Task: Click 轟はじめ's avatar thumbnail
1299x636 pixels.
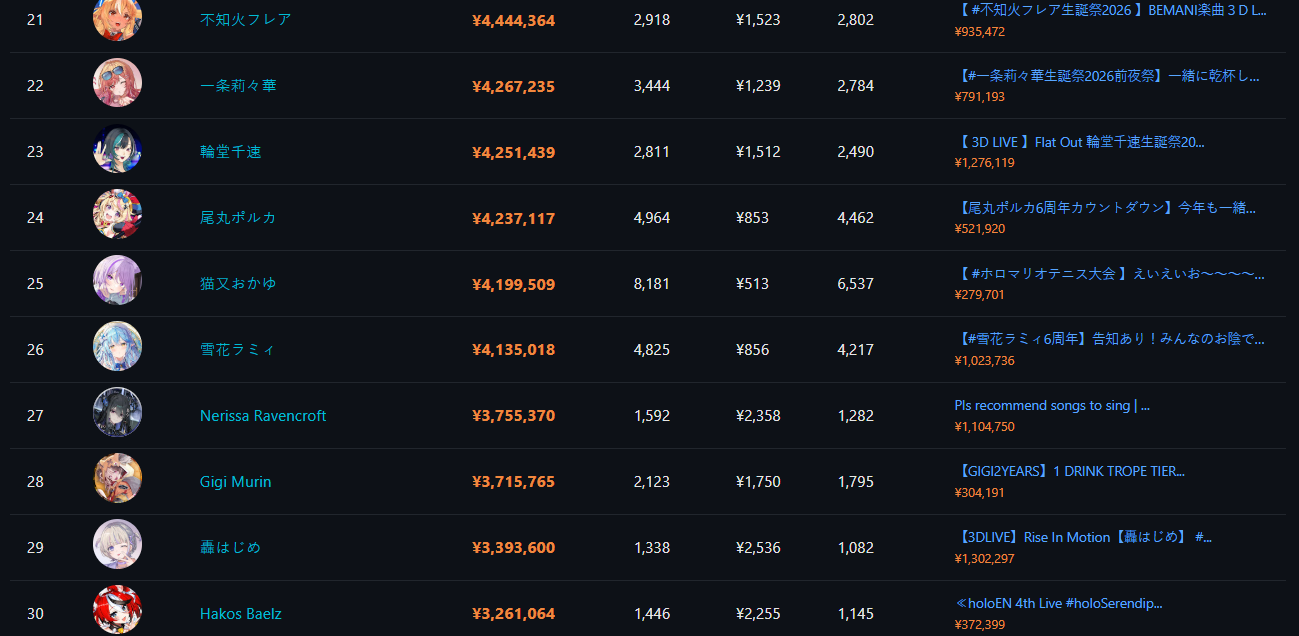Action: pyautogui.click(x=117, y=546)
